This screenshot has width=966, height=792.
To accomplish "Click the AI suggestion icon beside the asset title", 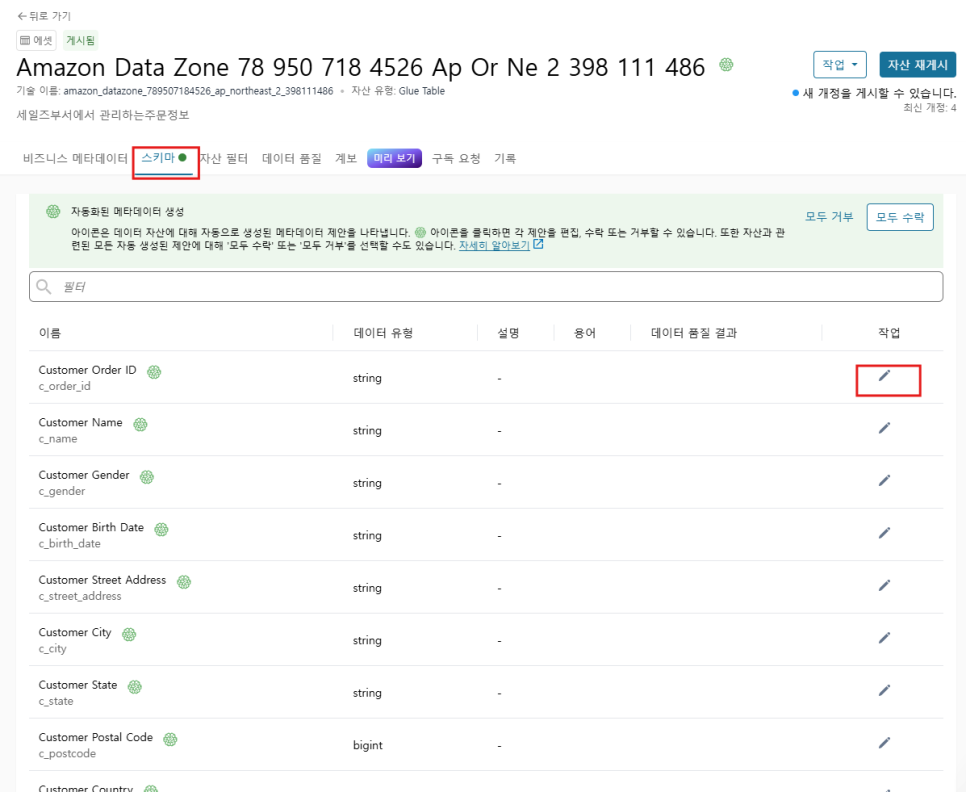I will pos(726,64).
